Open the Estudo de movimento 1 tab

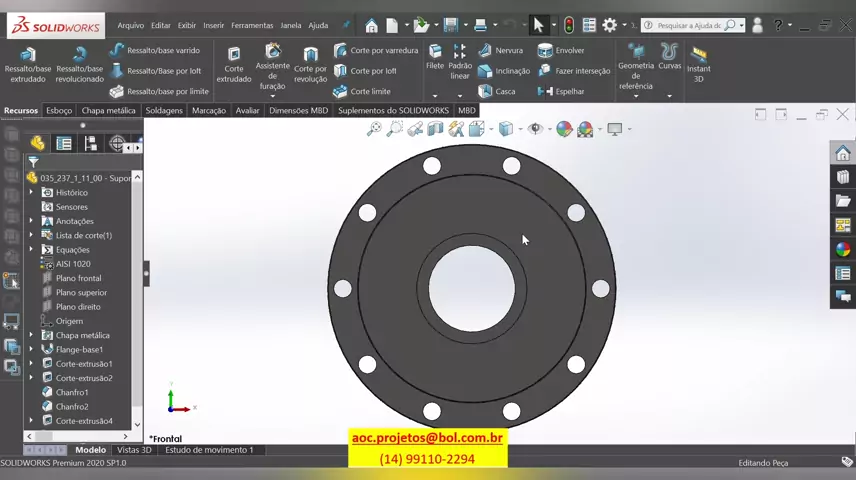(x=209, y=450)
